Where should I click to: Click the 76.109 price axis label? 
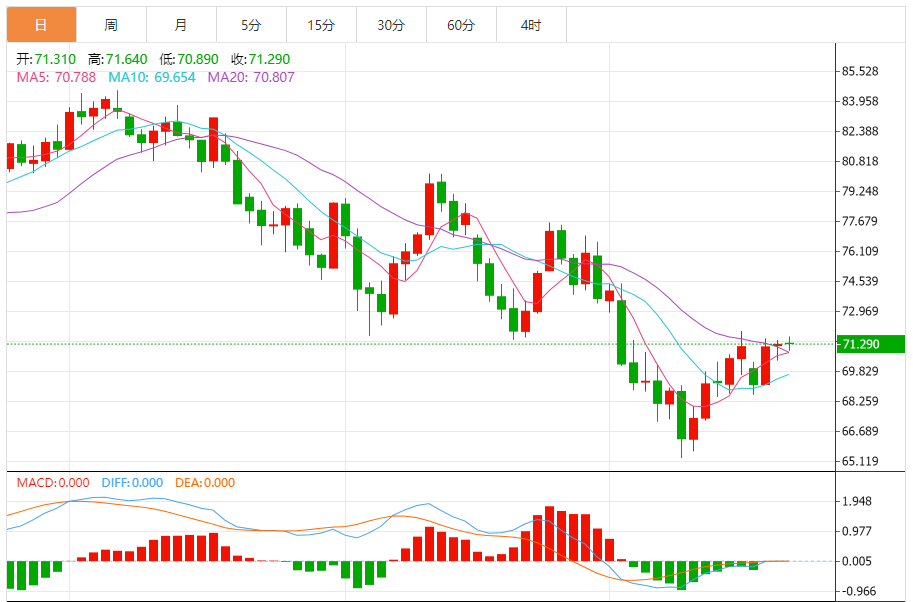point(860,252)
